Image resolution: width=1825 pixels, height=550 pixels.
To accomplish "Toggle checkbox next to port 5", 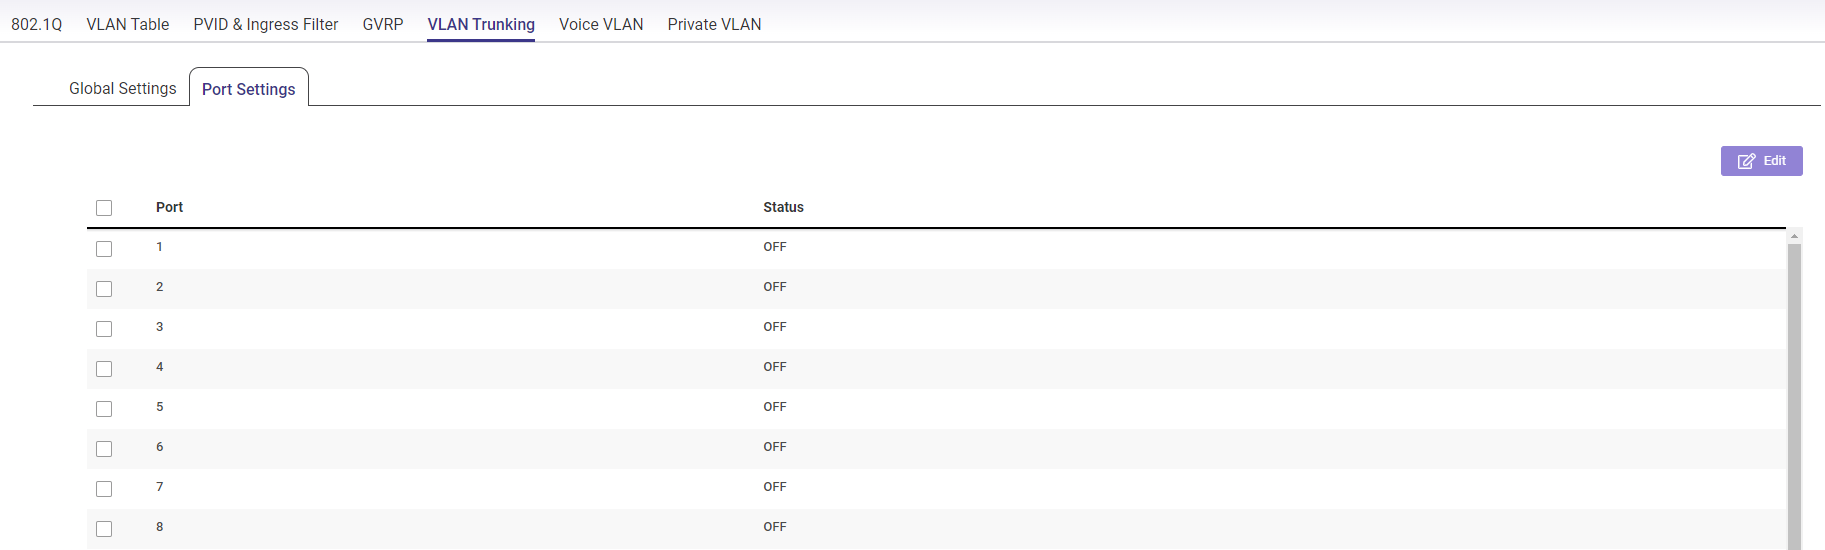I will (x=104, y=409).
